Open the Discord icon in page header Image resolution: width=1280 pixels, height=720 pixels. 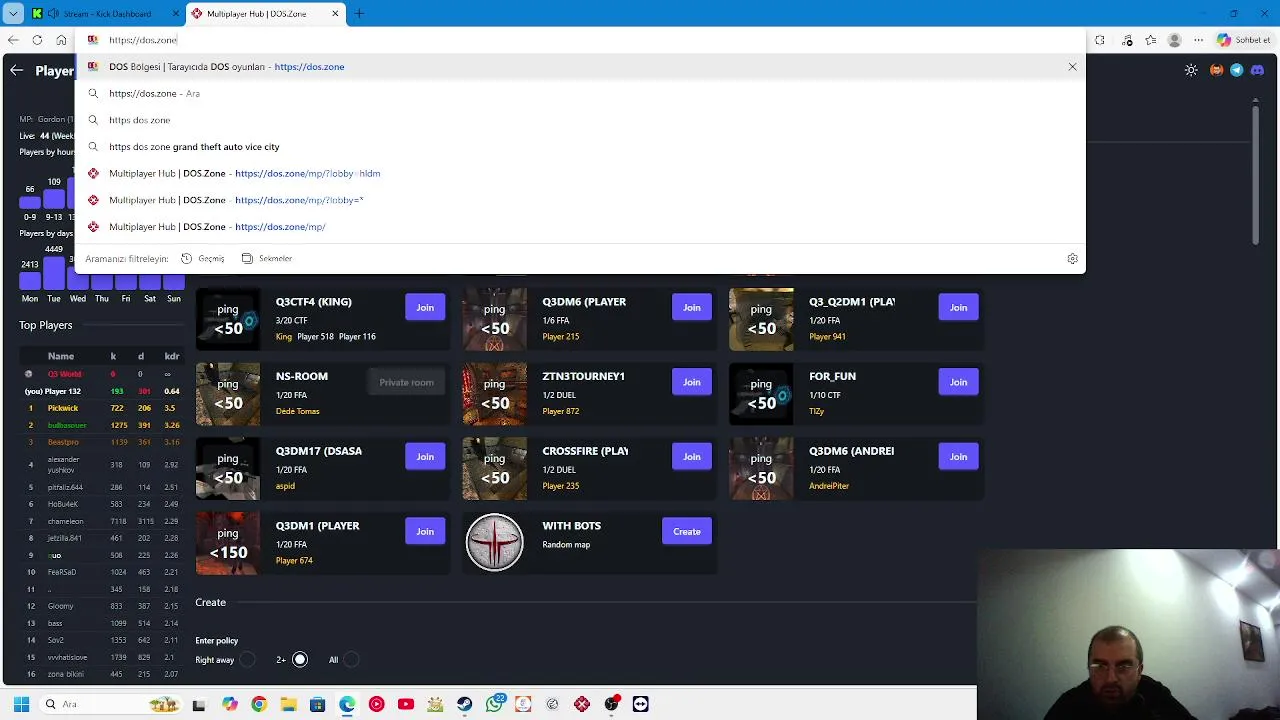click(1257, 70)
